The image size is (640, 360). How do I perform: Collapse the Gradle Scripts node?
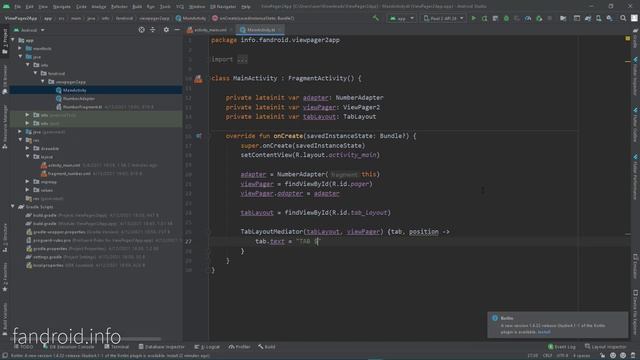tap(13, 207)
